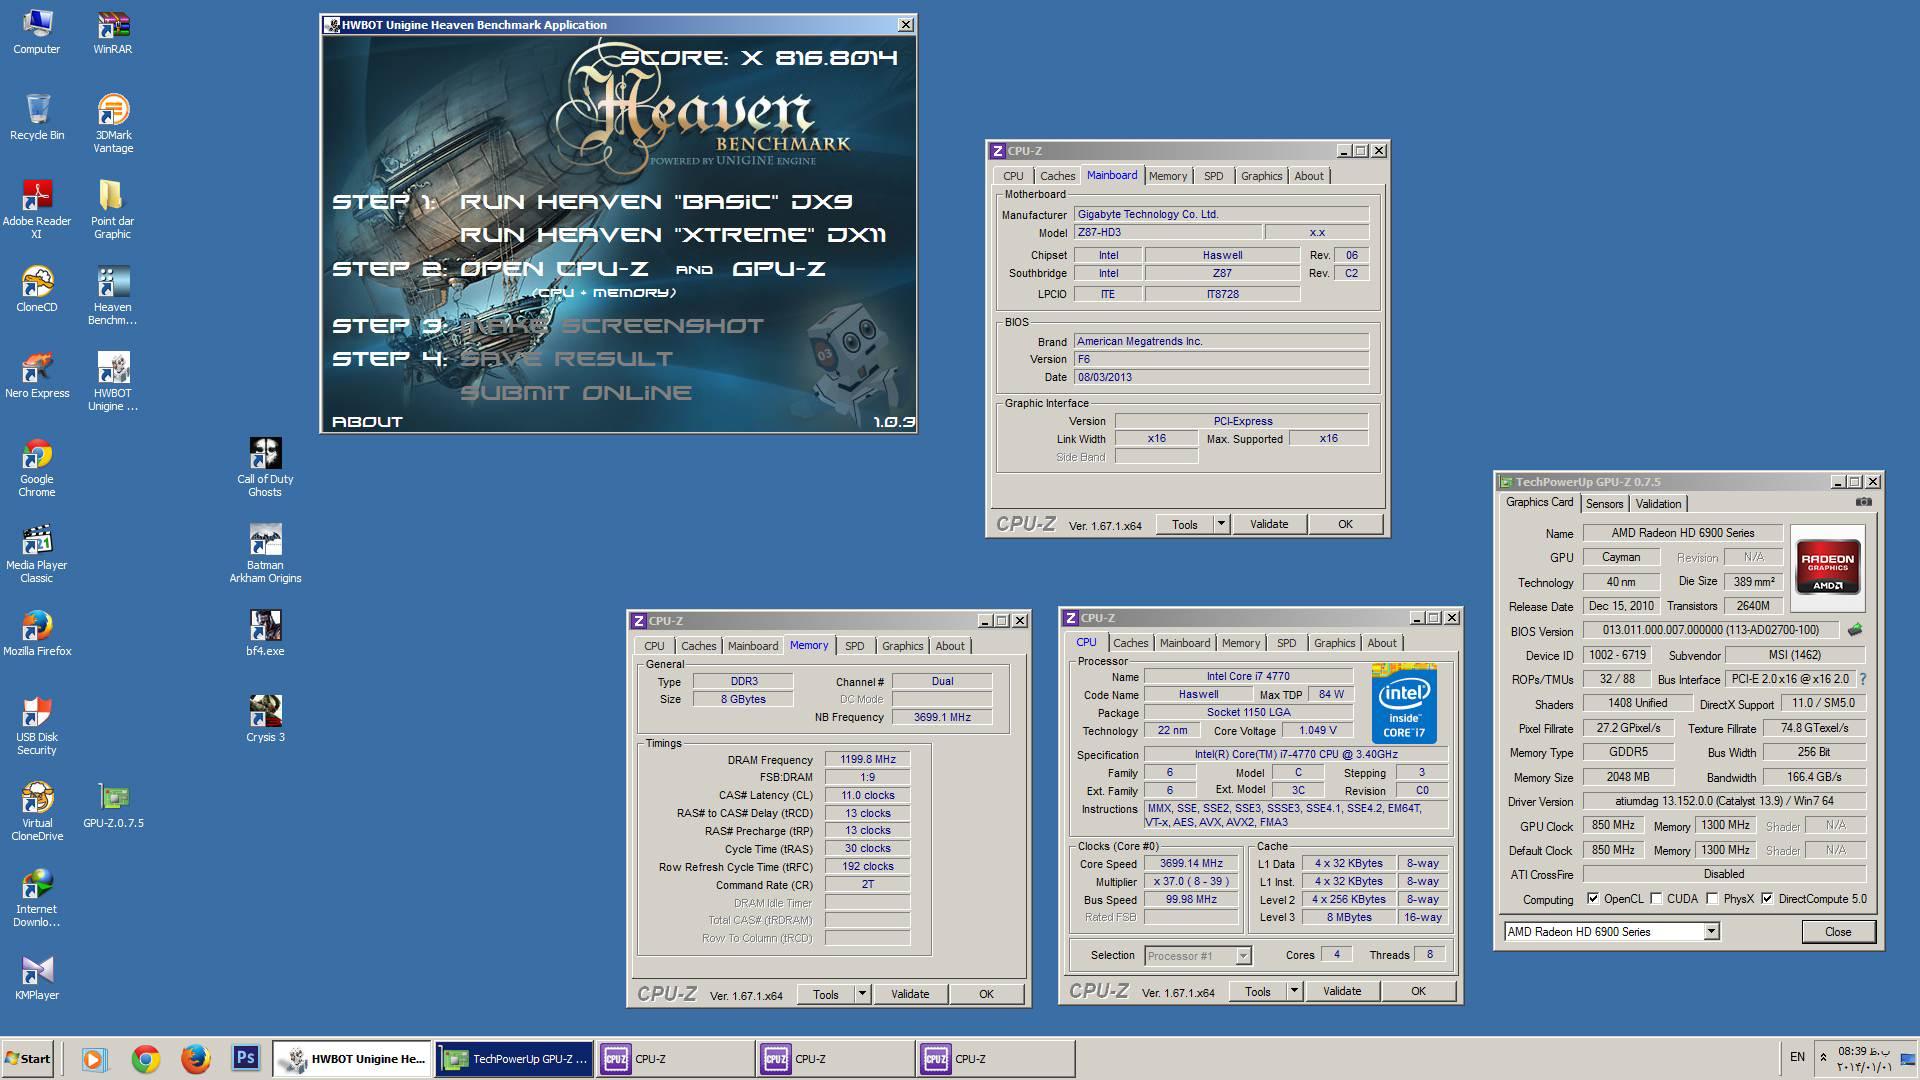Open the SPD tab in Mainboard CPU-Z window
The image size is (1920, 1080).
[x=1213, y=176]
